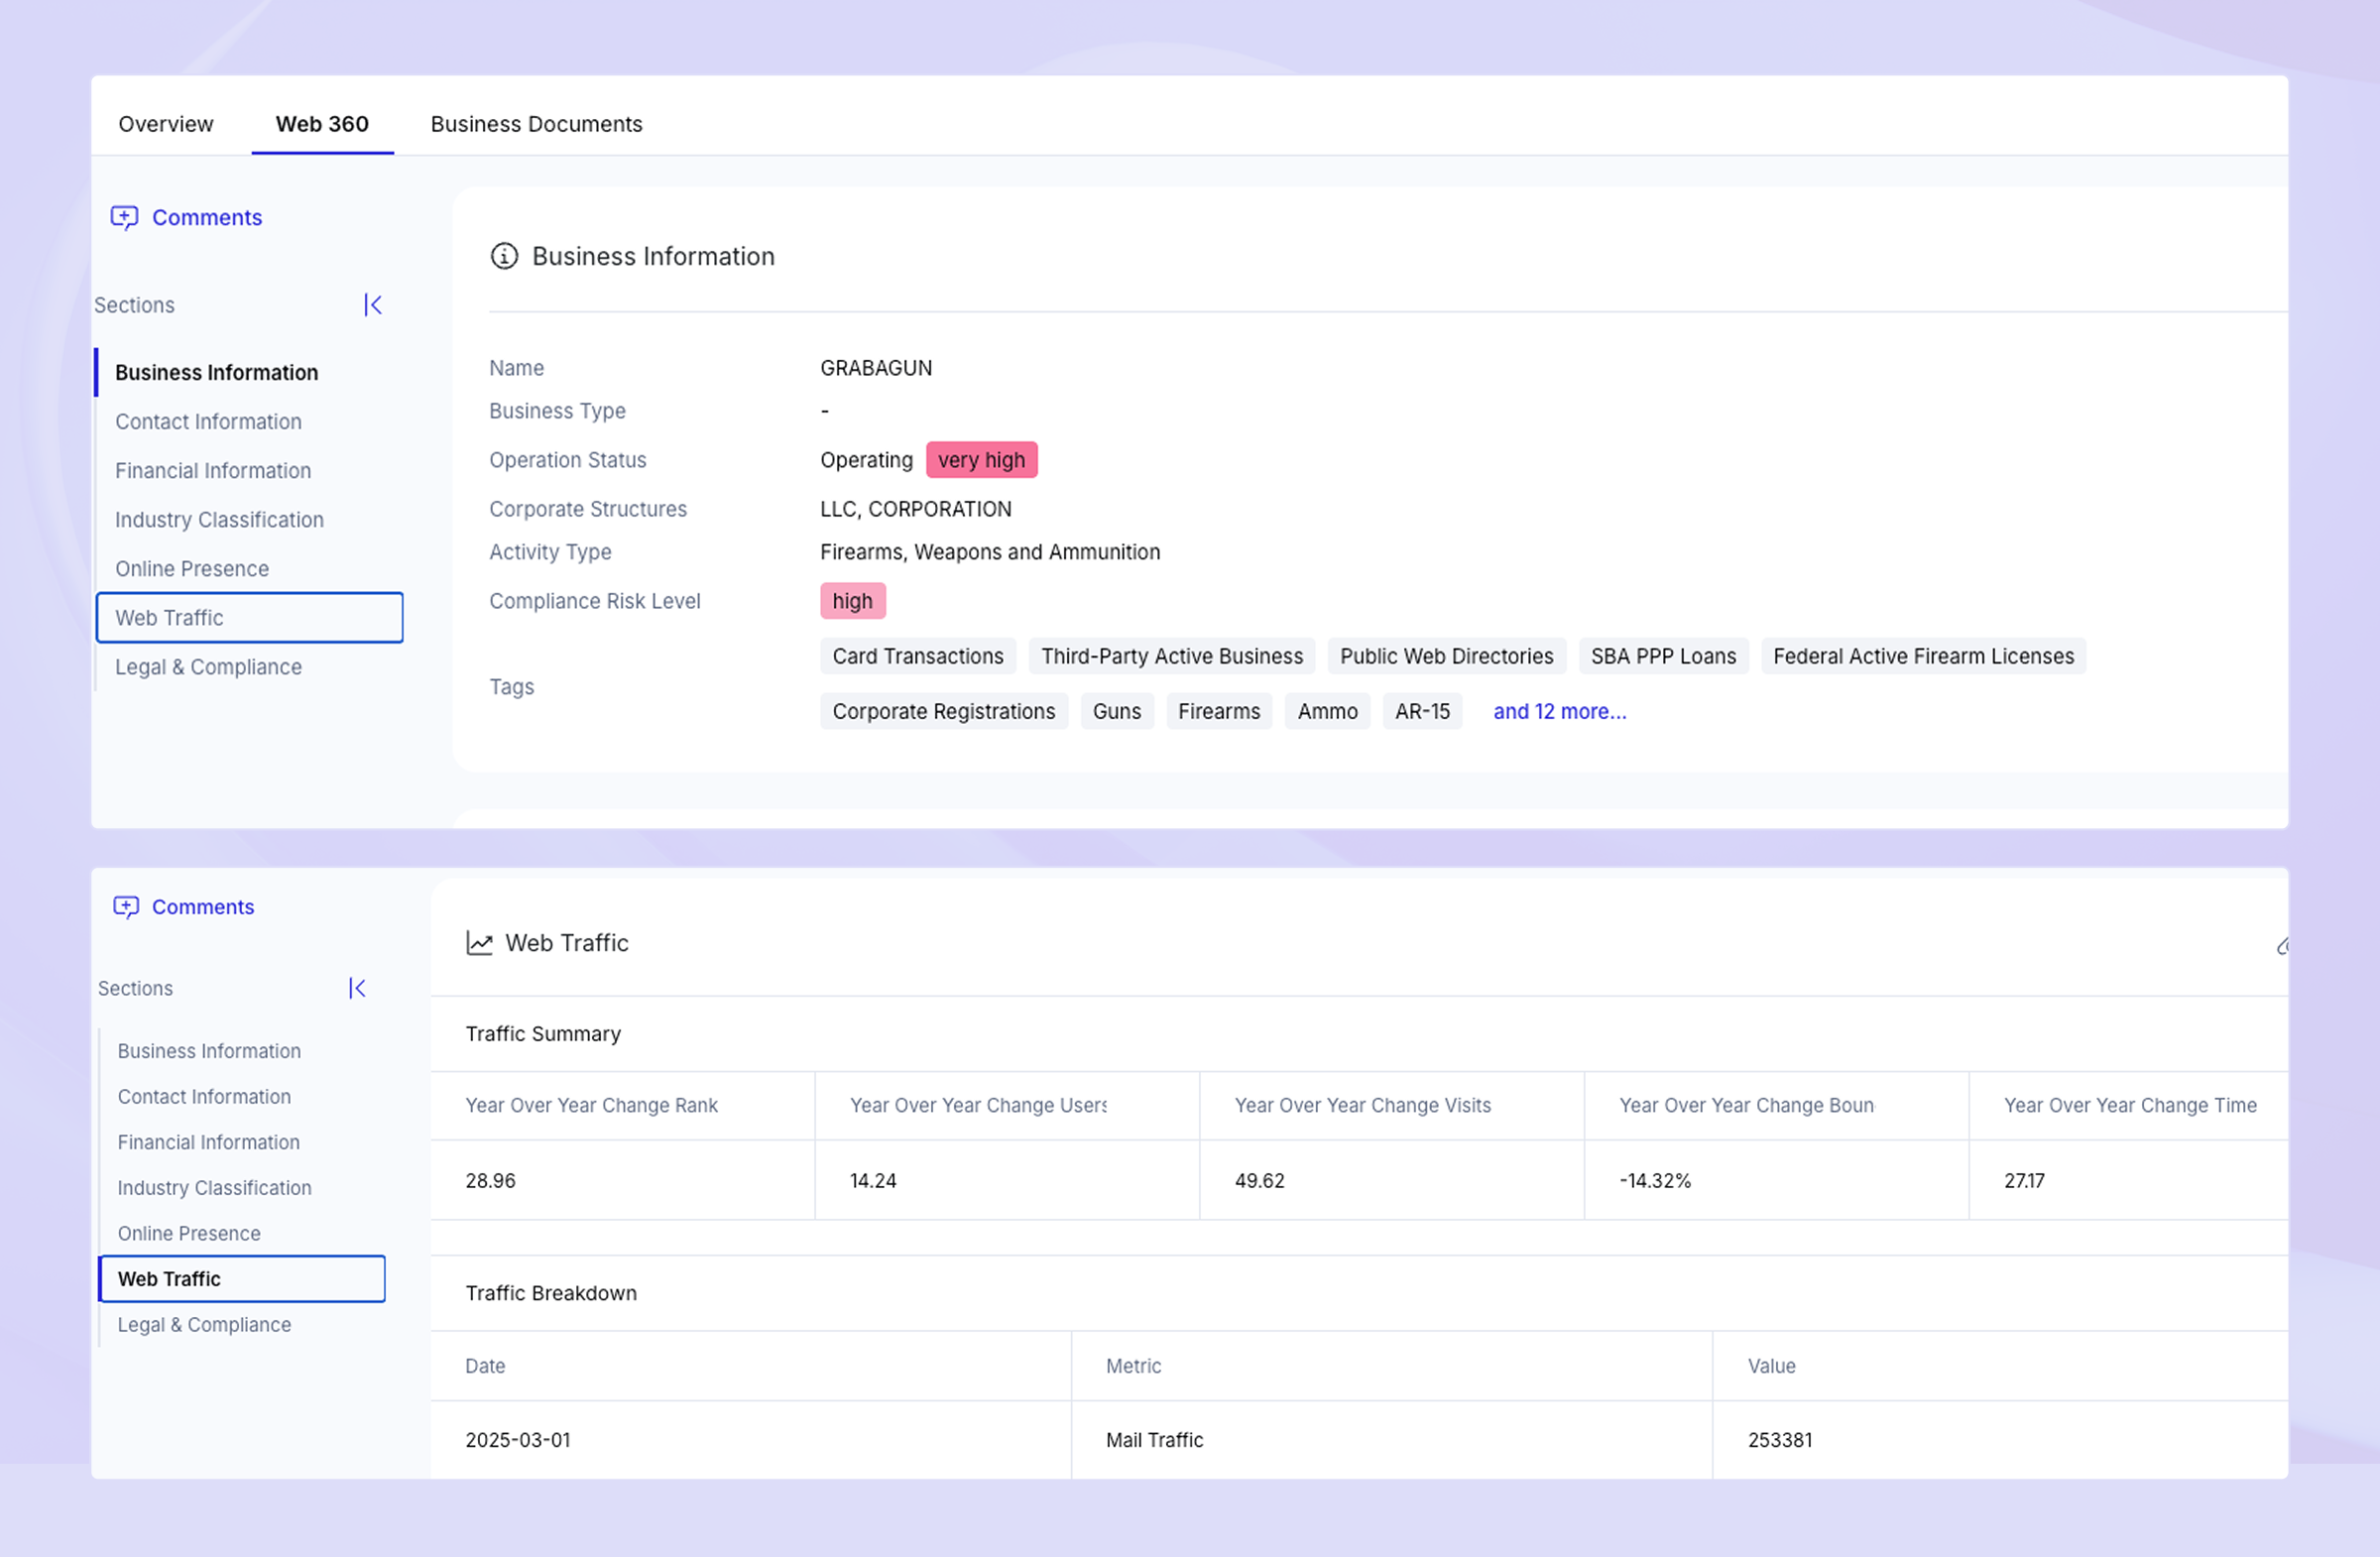Collapse the upper Sections sidebar

pyautogui.click(x=373, y=305)
